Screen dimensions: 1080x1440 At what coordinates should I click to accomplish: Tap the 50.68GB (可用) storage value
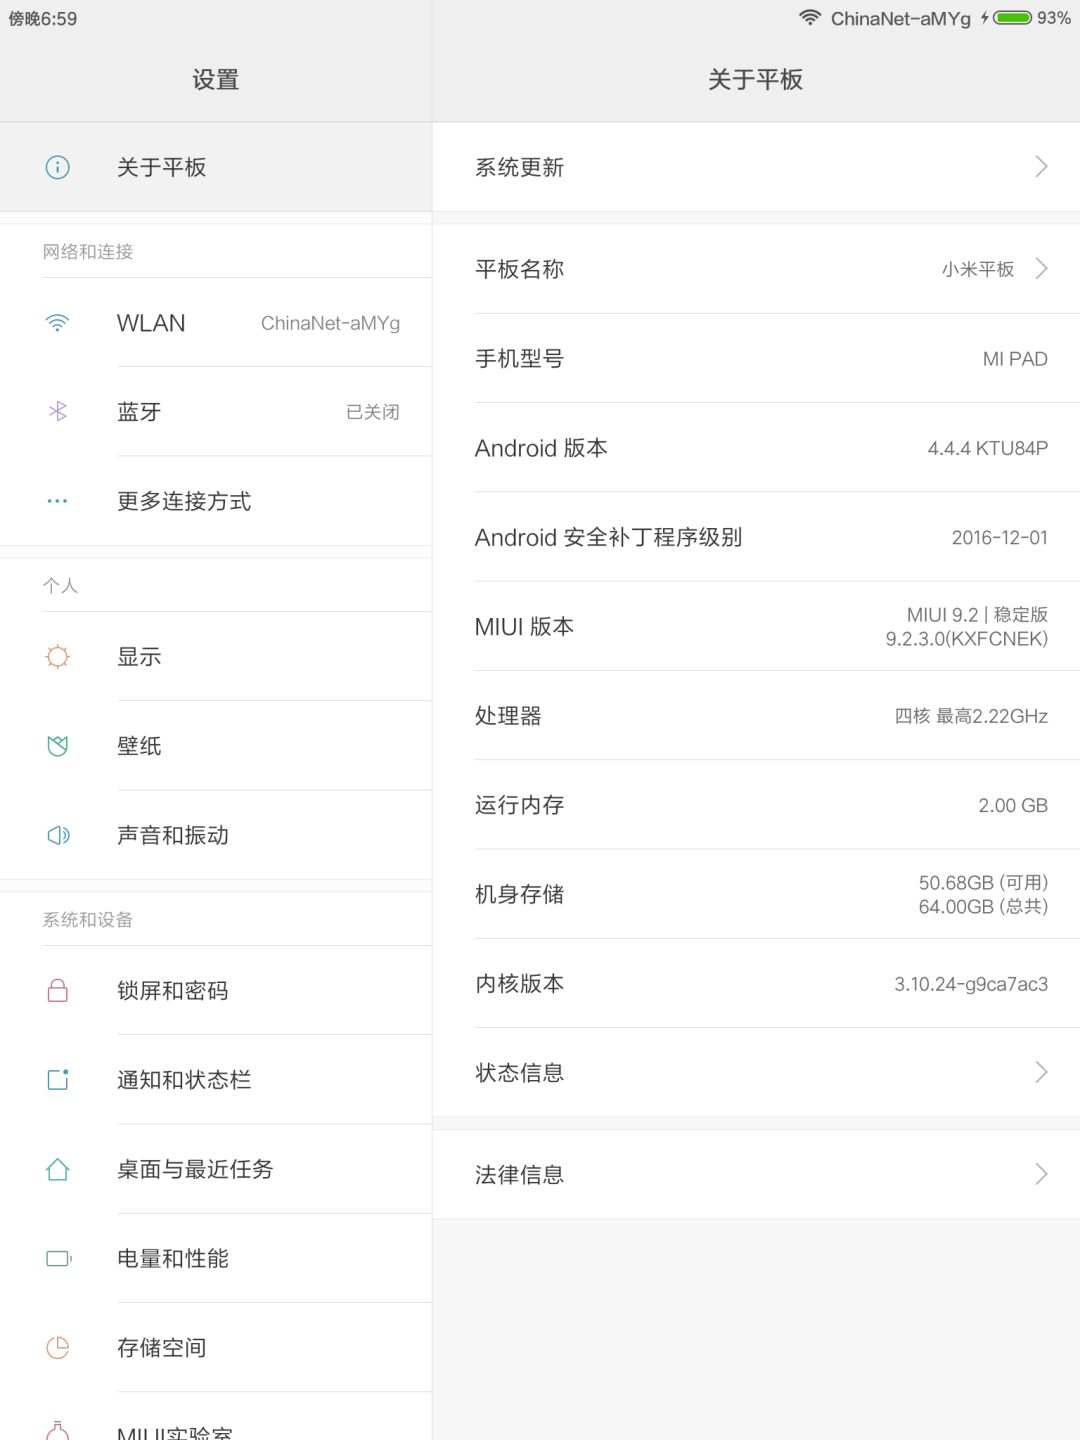point(984,882)
